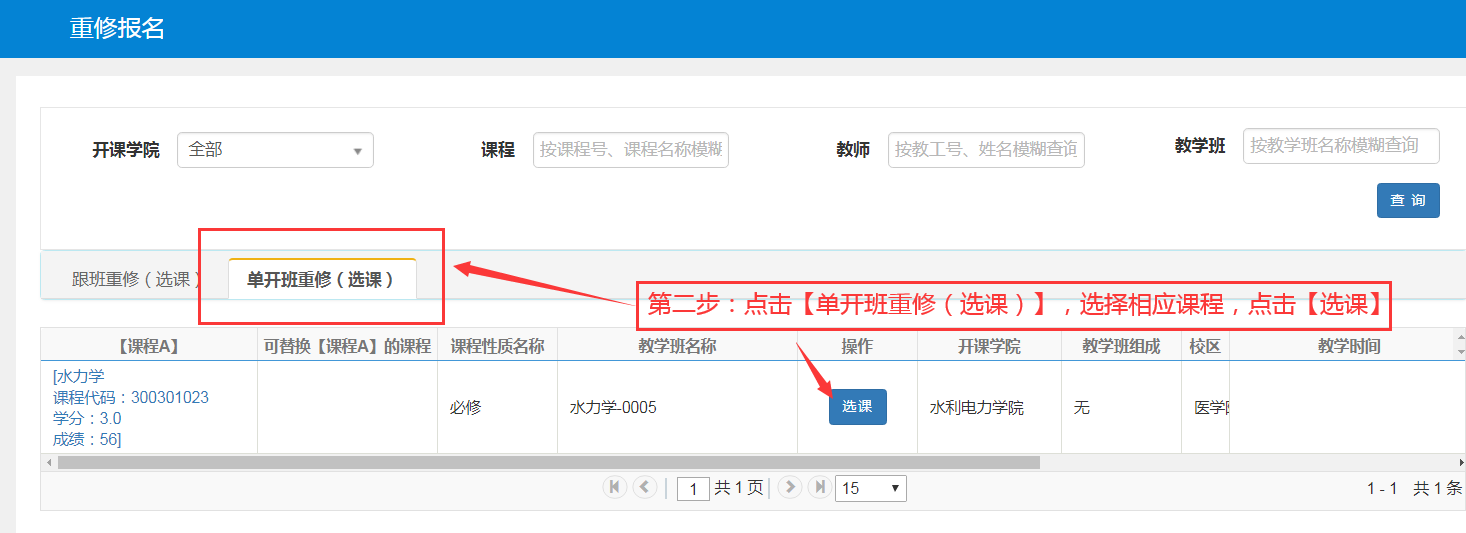Click the [水力学 course name text
Viewport: 1466px width, 533px height.
(x=79, y=376)
